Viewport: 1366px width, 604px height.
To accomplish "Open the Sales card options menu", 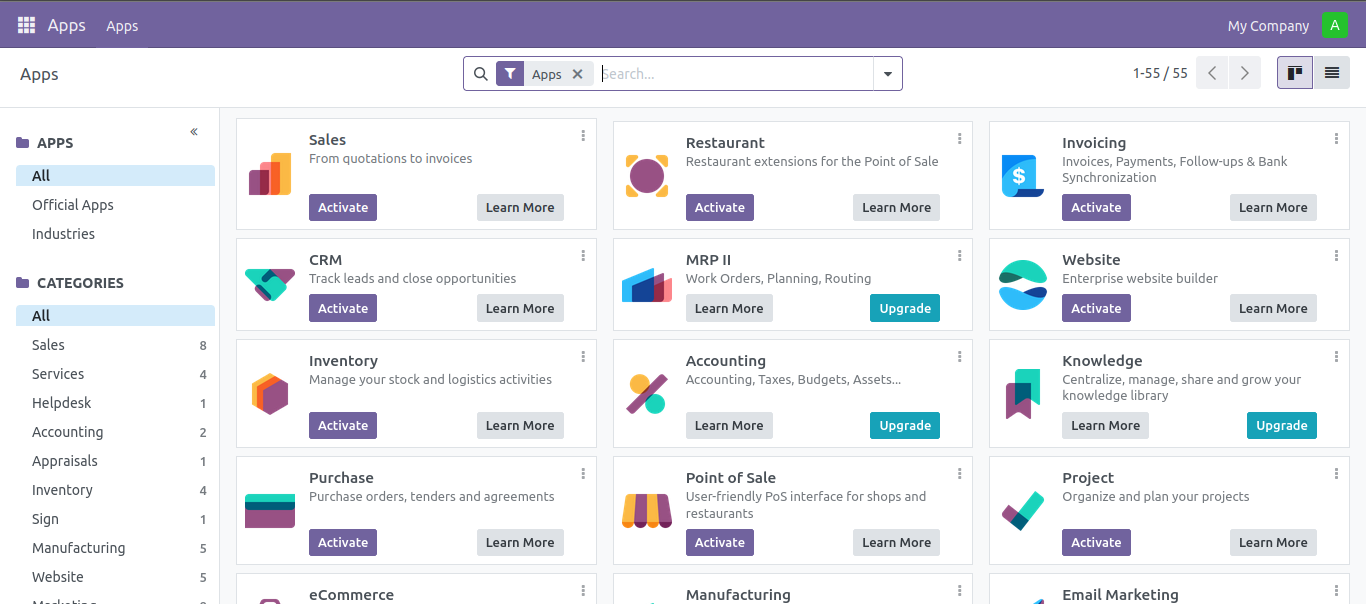I will point(583,136).
